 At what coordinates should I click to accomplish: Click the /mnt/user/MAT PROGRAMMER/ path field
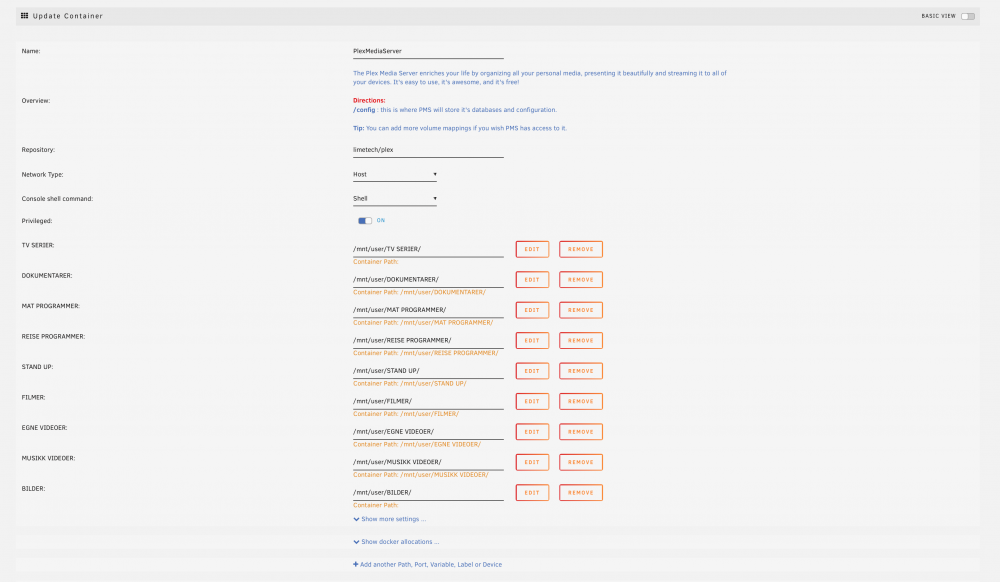click(428, 310)
